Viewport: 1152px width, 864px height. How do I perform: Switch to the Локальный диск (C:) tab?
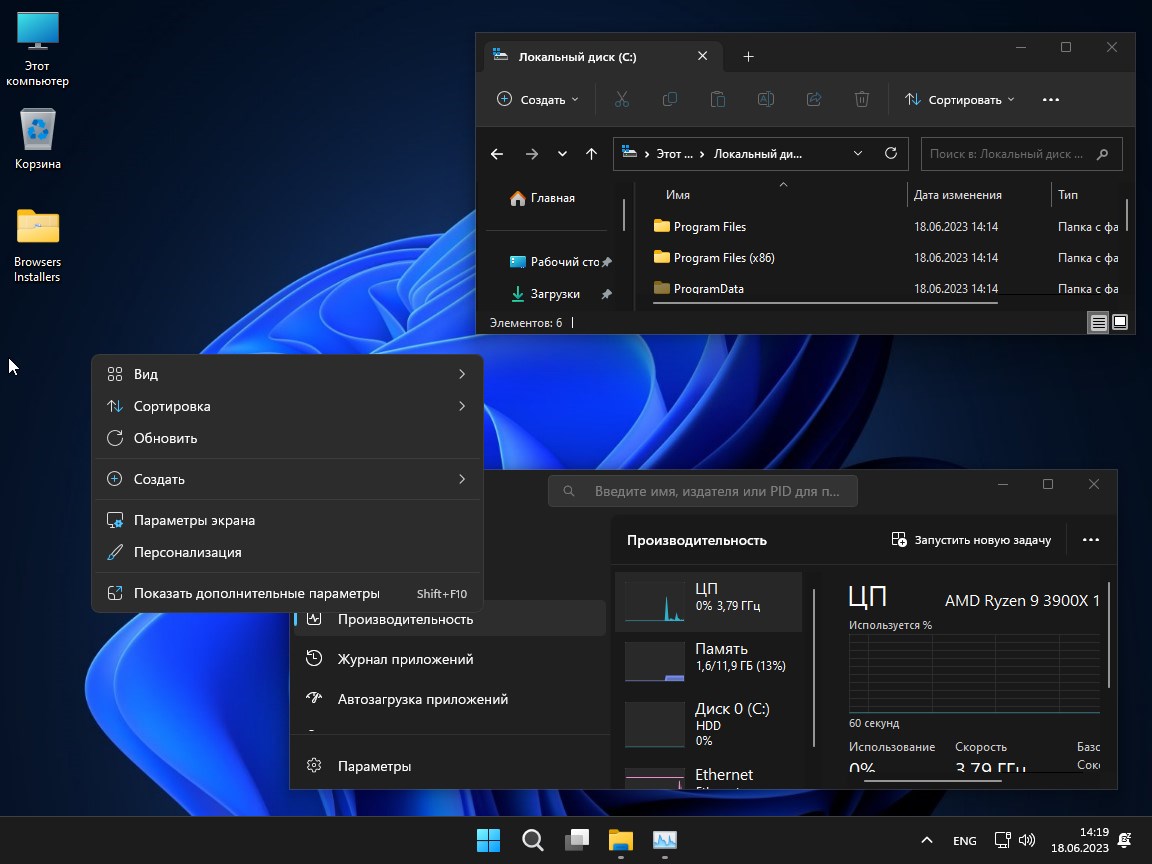tap(580, 56)
